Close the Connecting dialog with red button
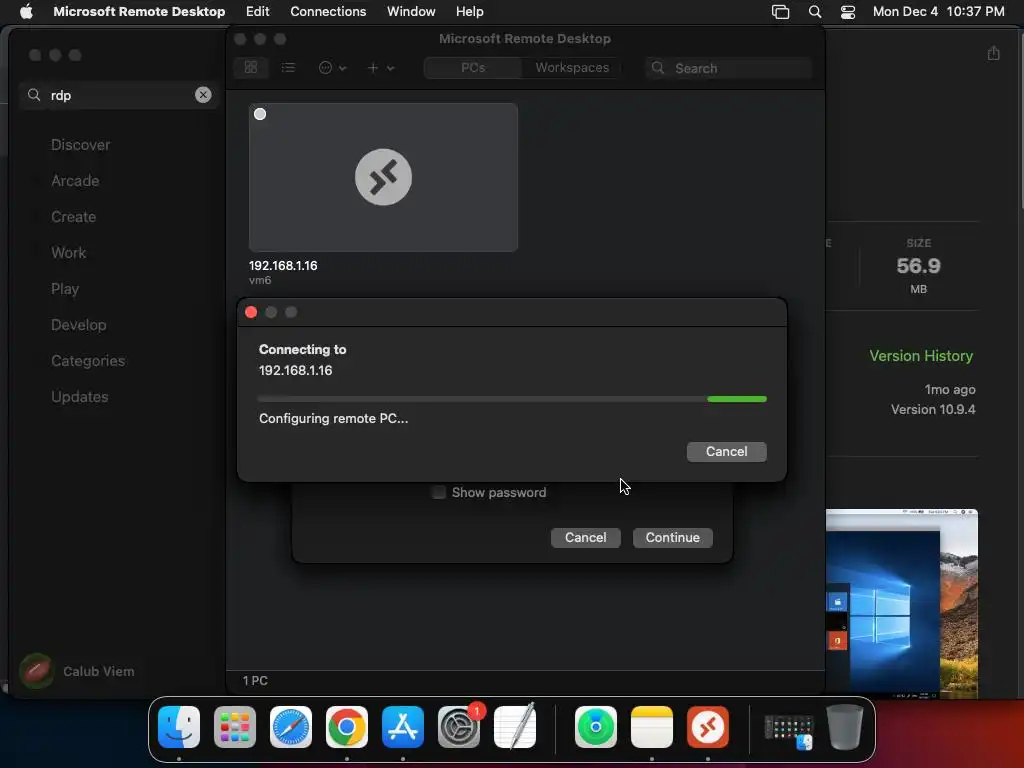Image resolution: width=1024 pixels, height=768 pixels. point(251,312)
